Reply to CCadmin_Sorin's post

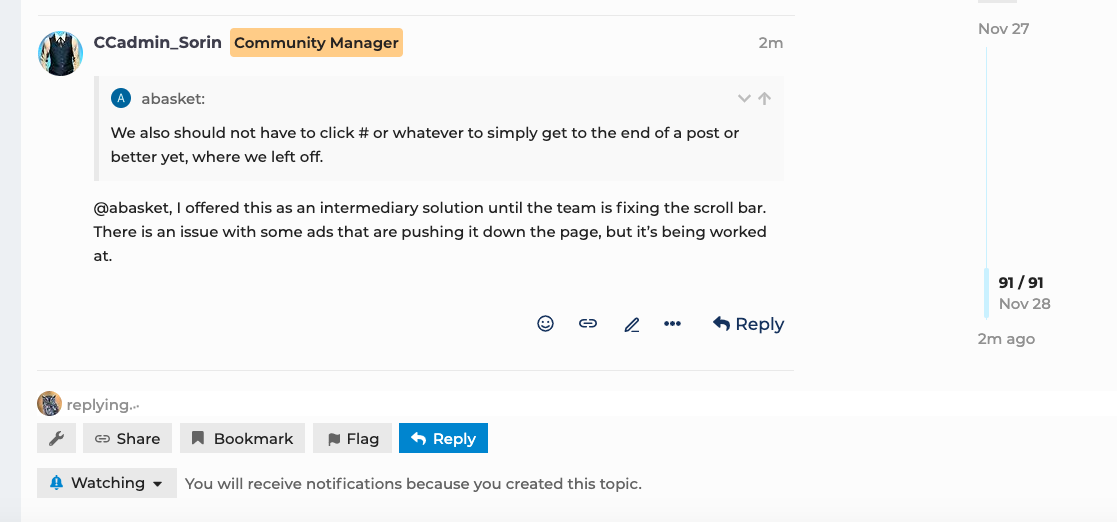tap(748, 324)
